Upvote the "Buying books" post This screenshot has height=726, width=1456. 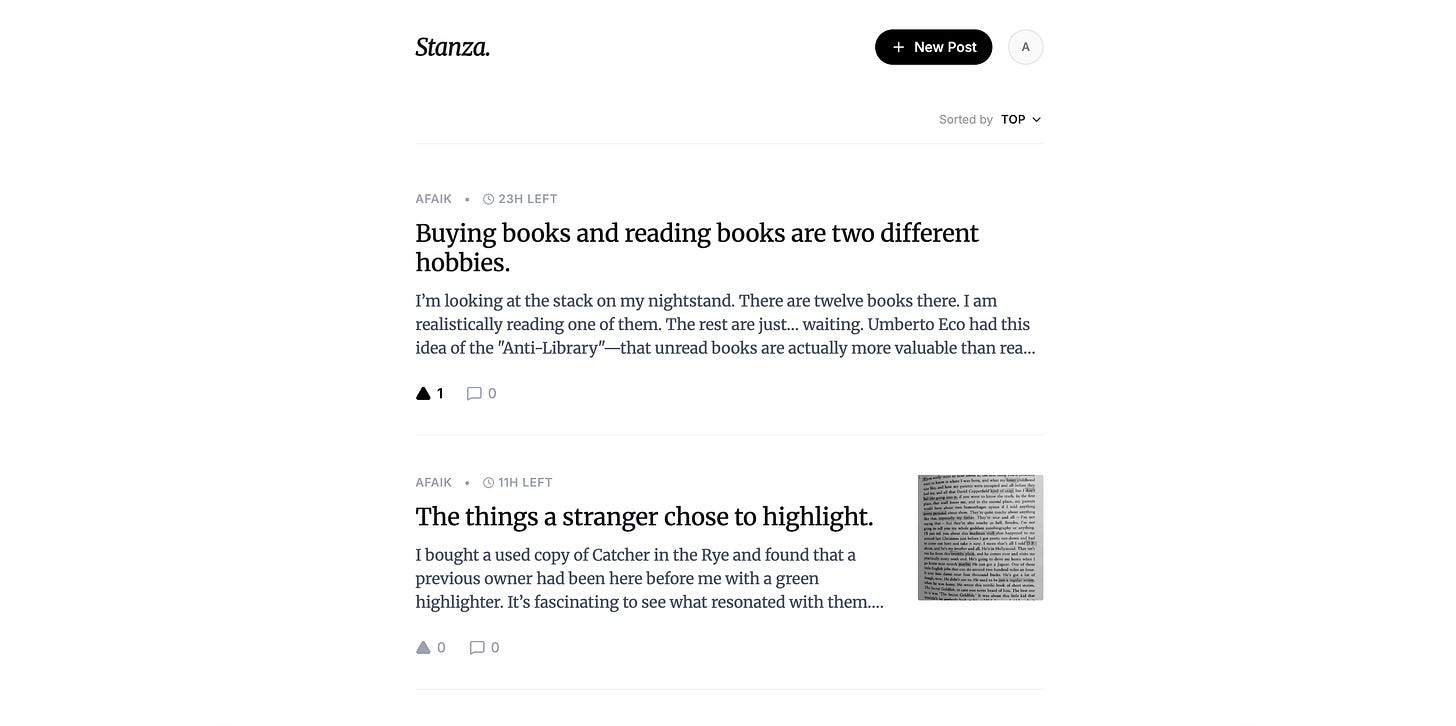[x=423, y=393]
